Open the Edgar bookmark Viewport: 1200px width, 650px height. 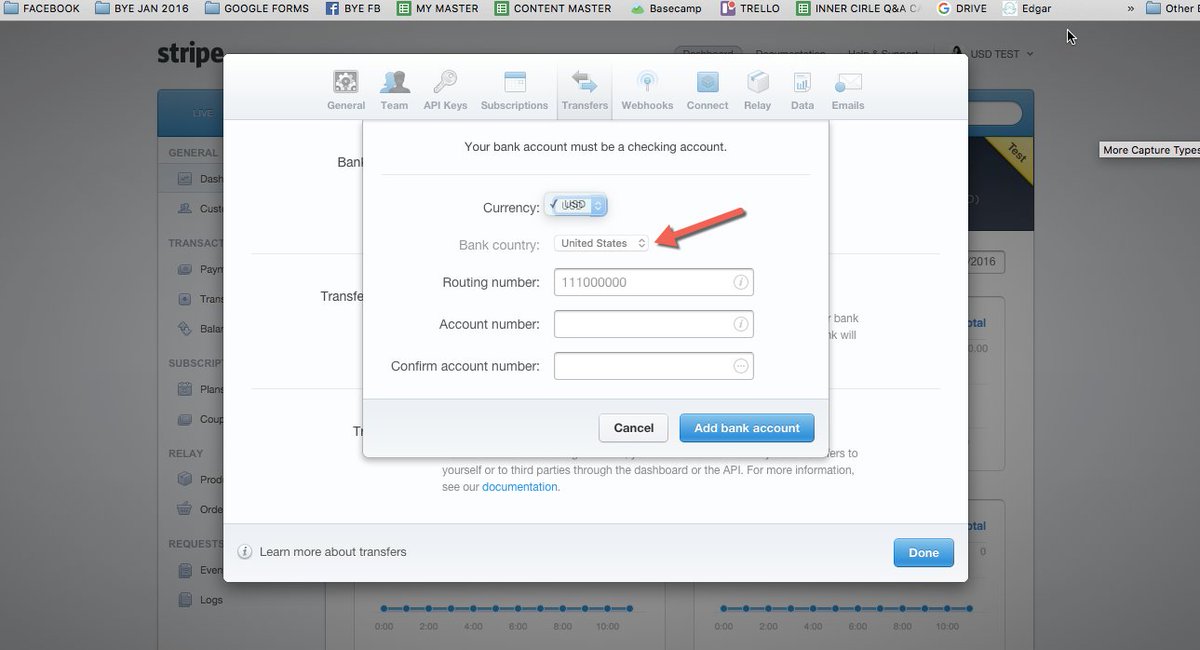[x=1026, y=8]
